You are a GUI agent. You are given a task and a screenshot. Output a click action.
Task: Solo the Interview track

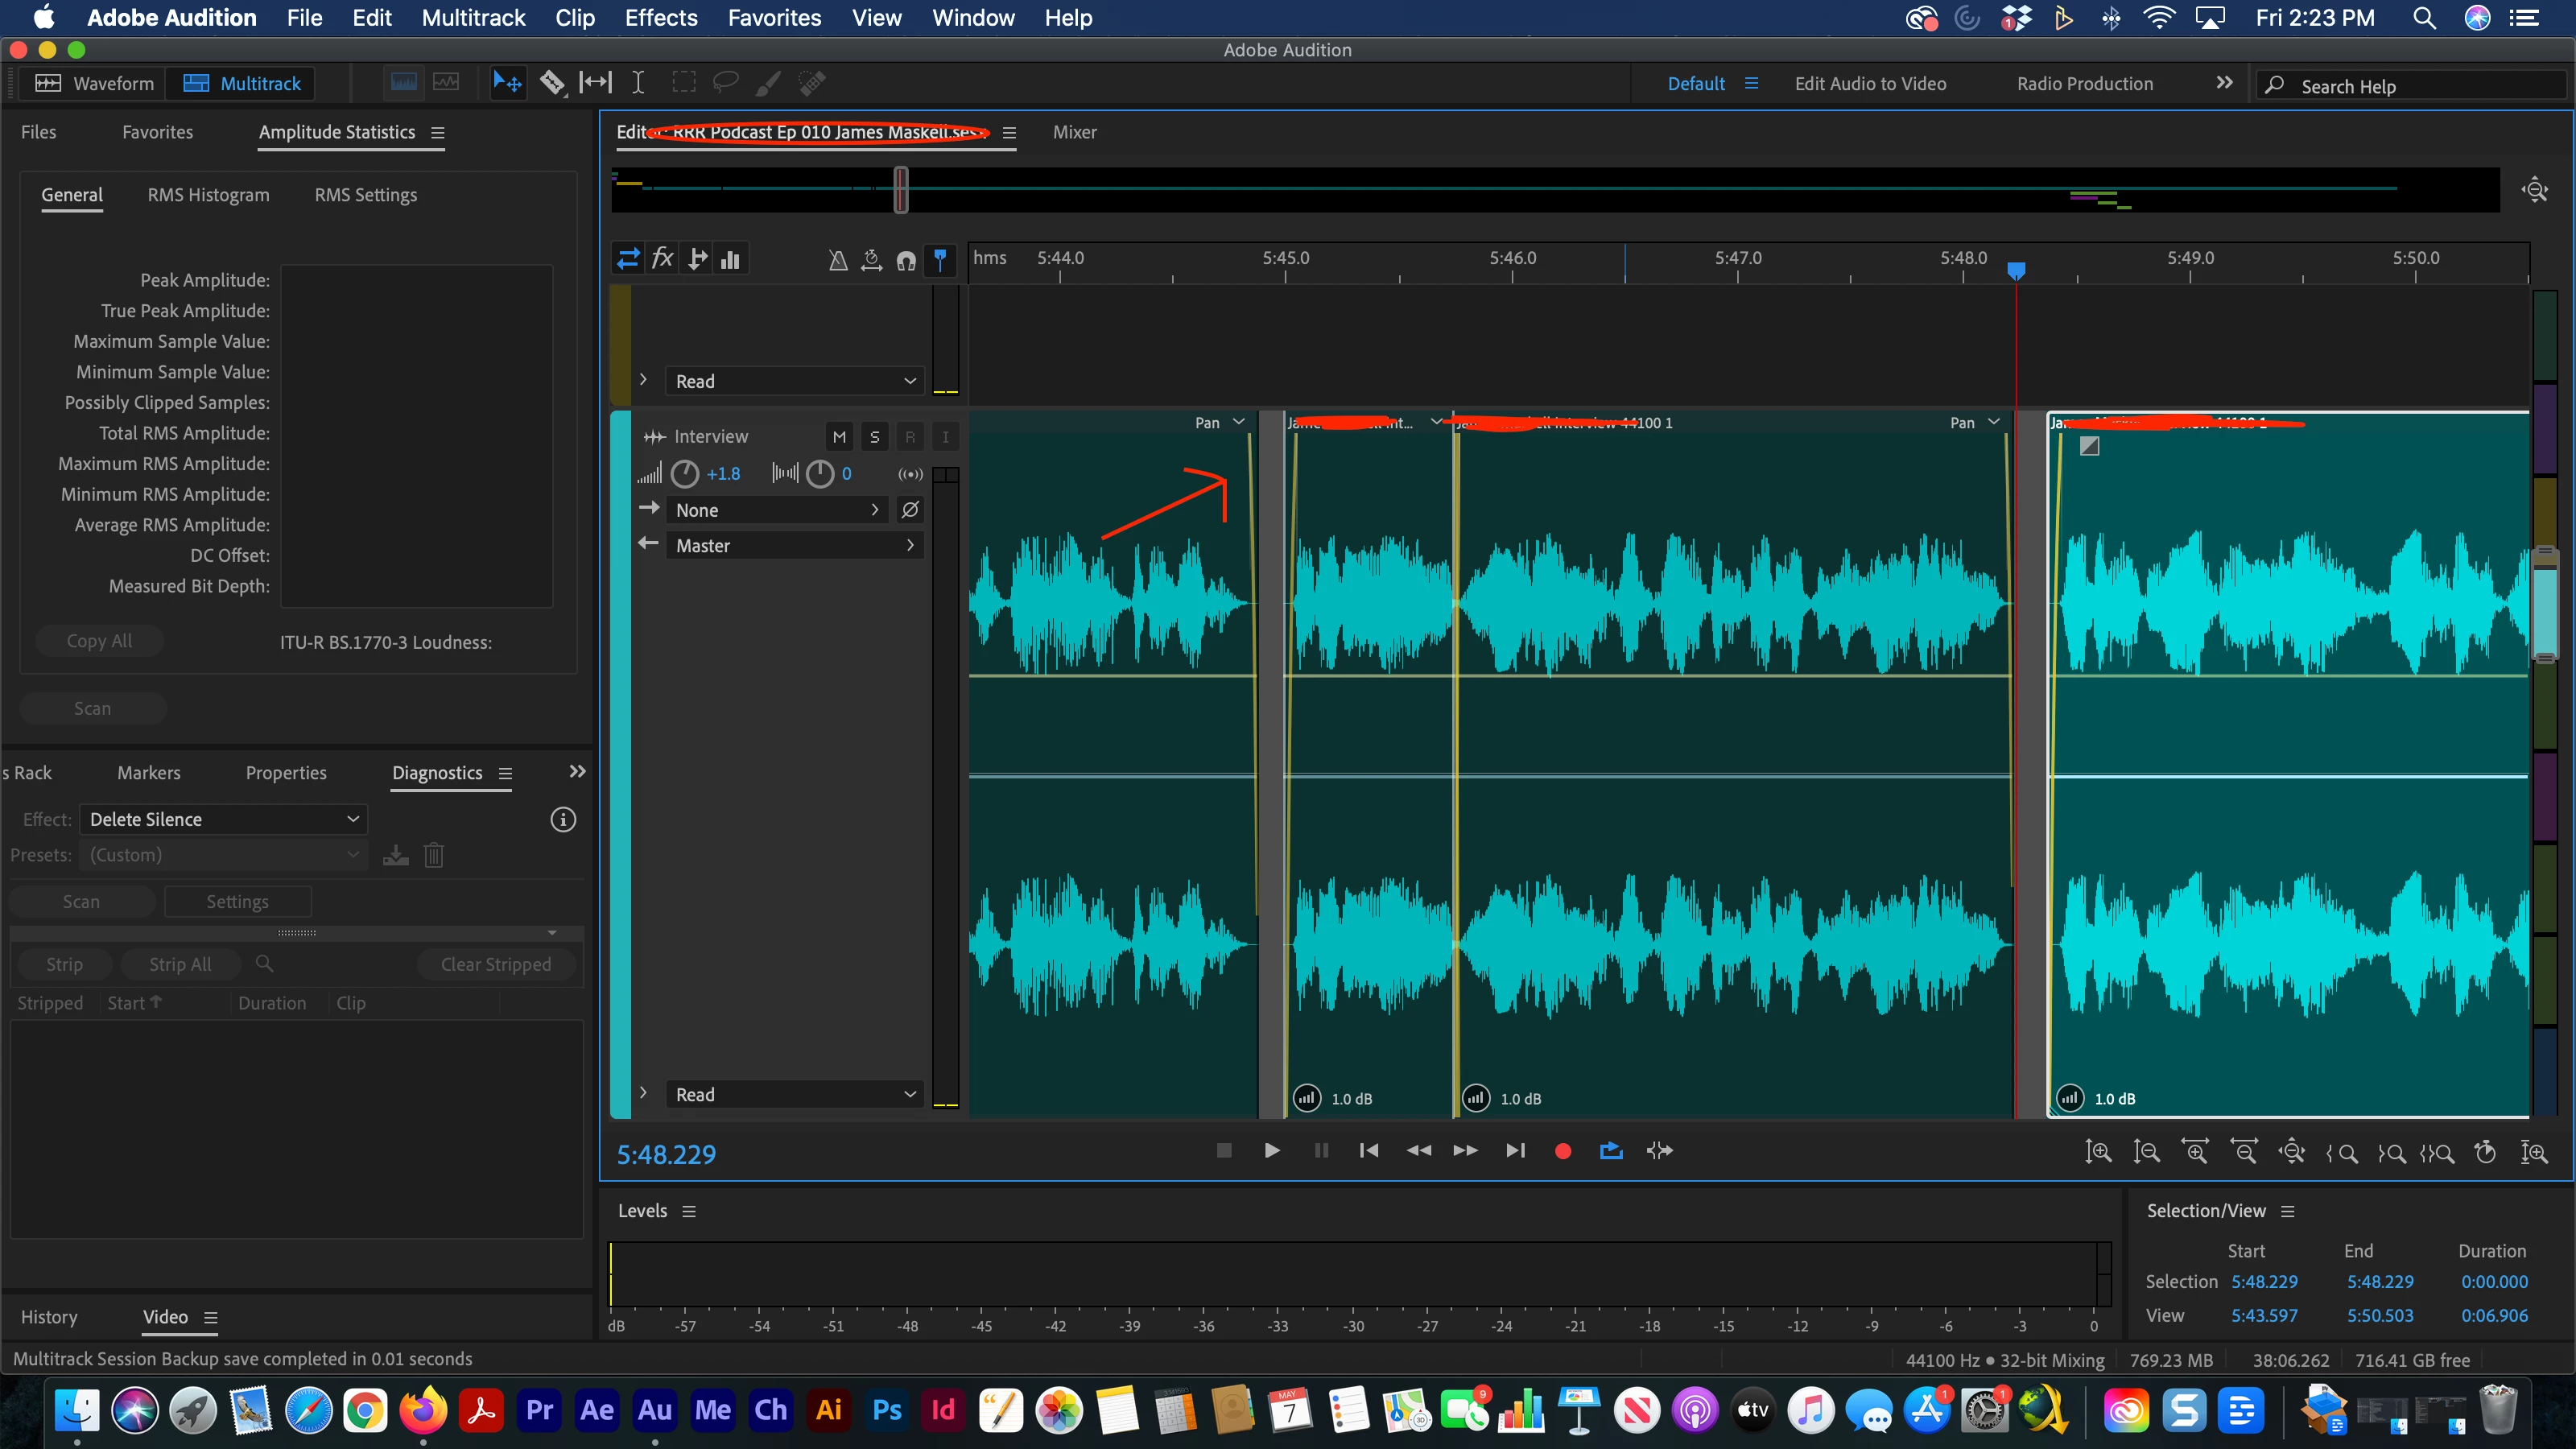coord(875,437)
